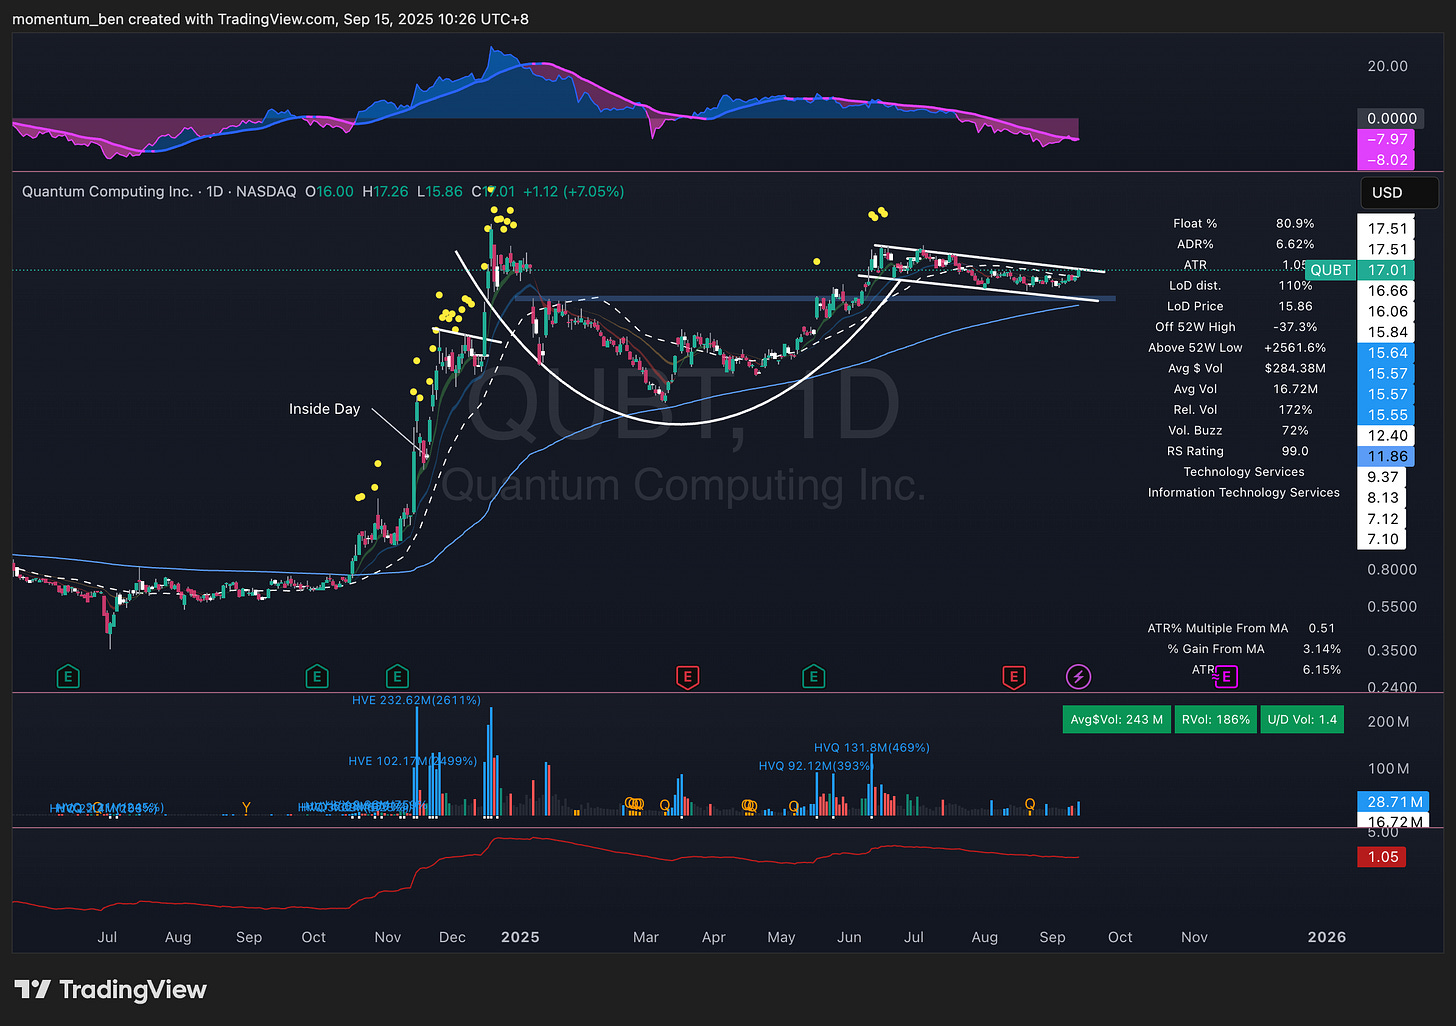Screen dimensions: 1456x1026
Task: Click the HVQ 92.12M(393%) volume label
Action: [x=815, y=766]
